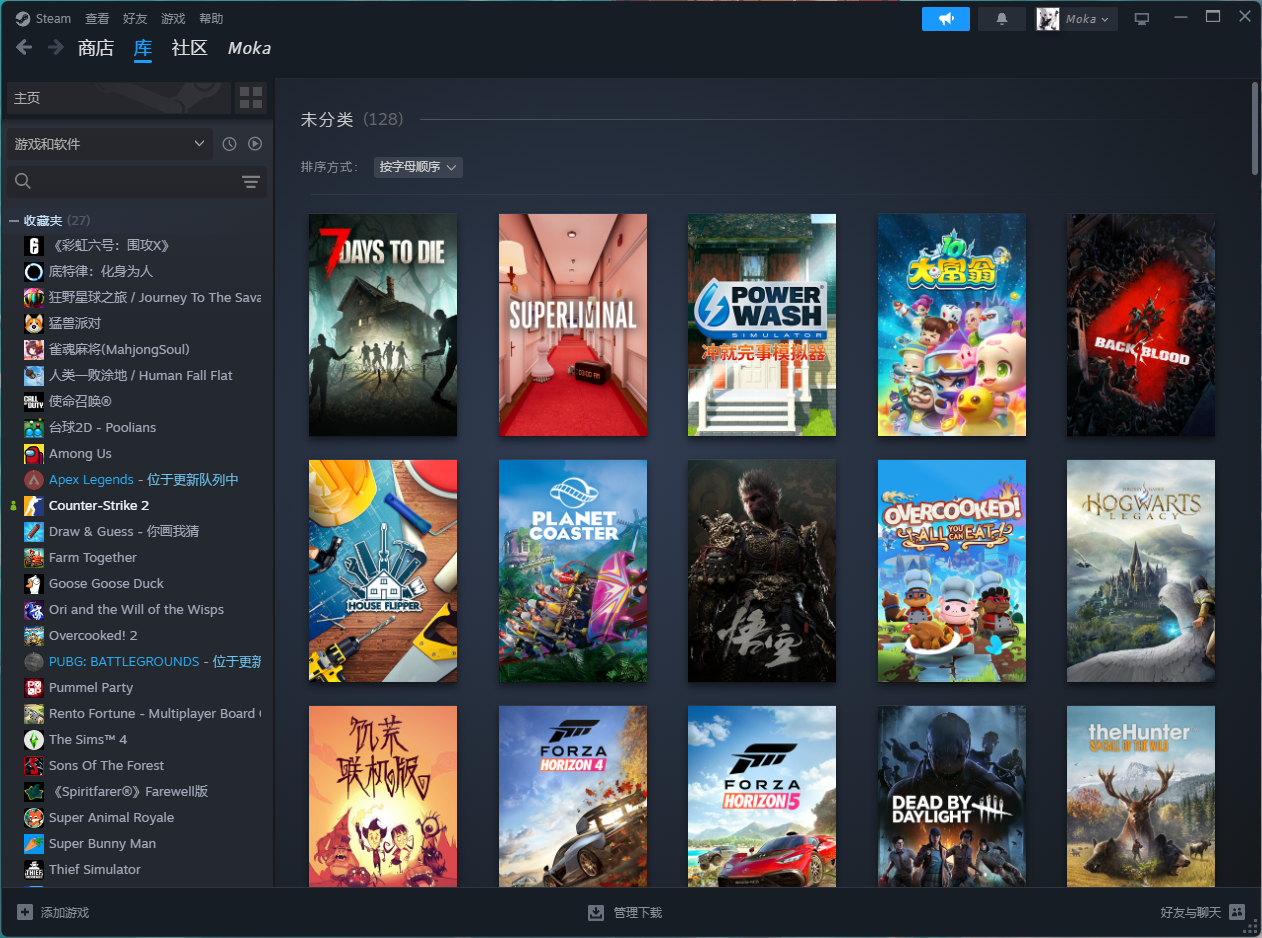
Task: Click the Big Picture mode monitor icon
Action: [x=1141, y=19]
